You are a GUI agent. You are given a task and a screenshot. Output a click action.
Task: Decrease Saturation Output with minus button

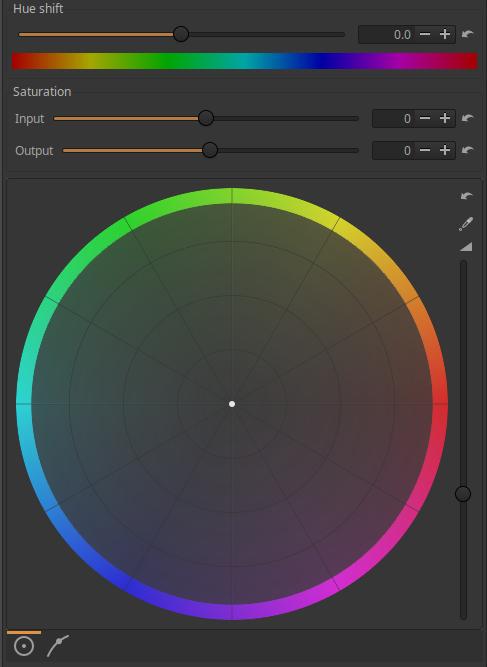pos(425,150)
